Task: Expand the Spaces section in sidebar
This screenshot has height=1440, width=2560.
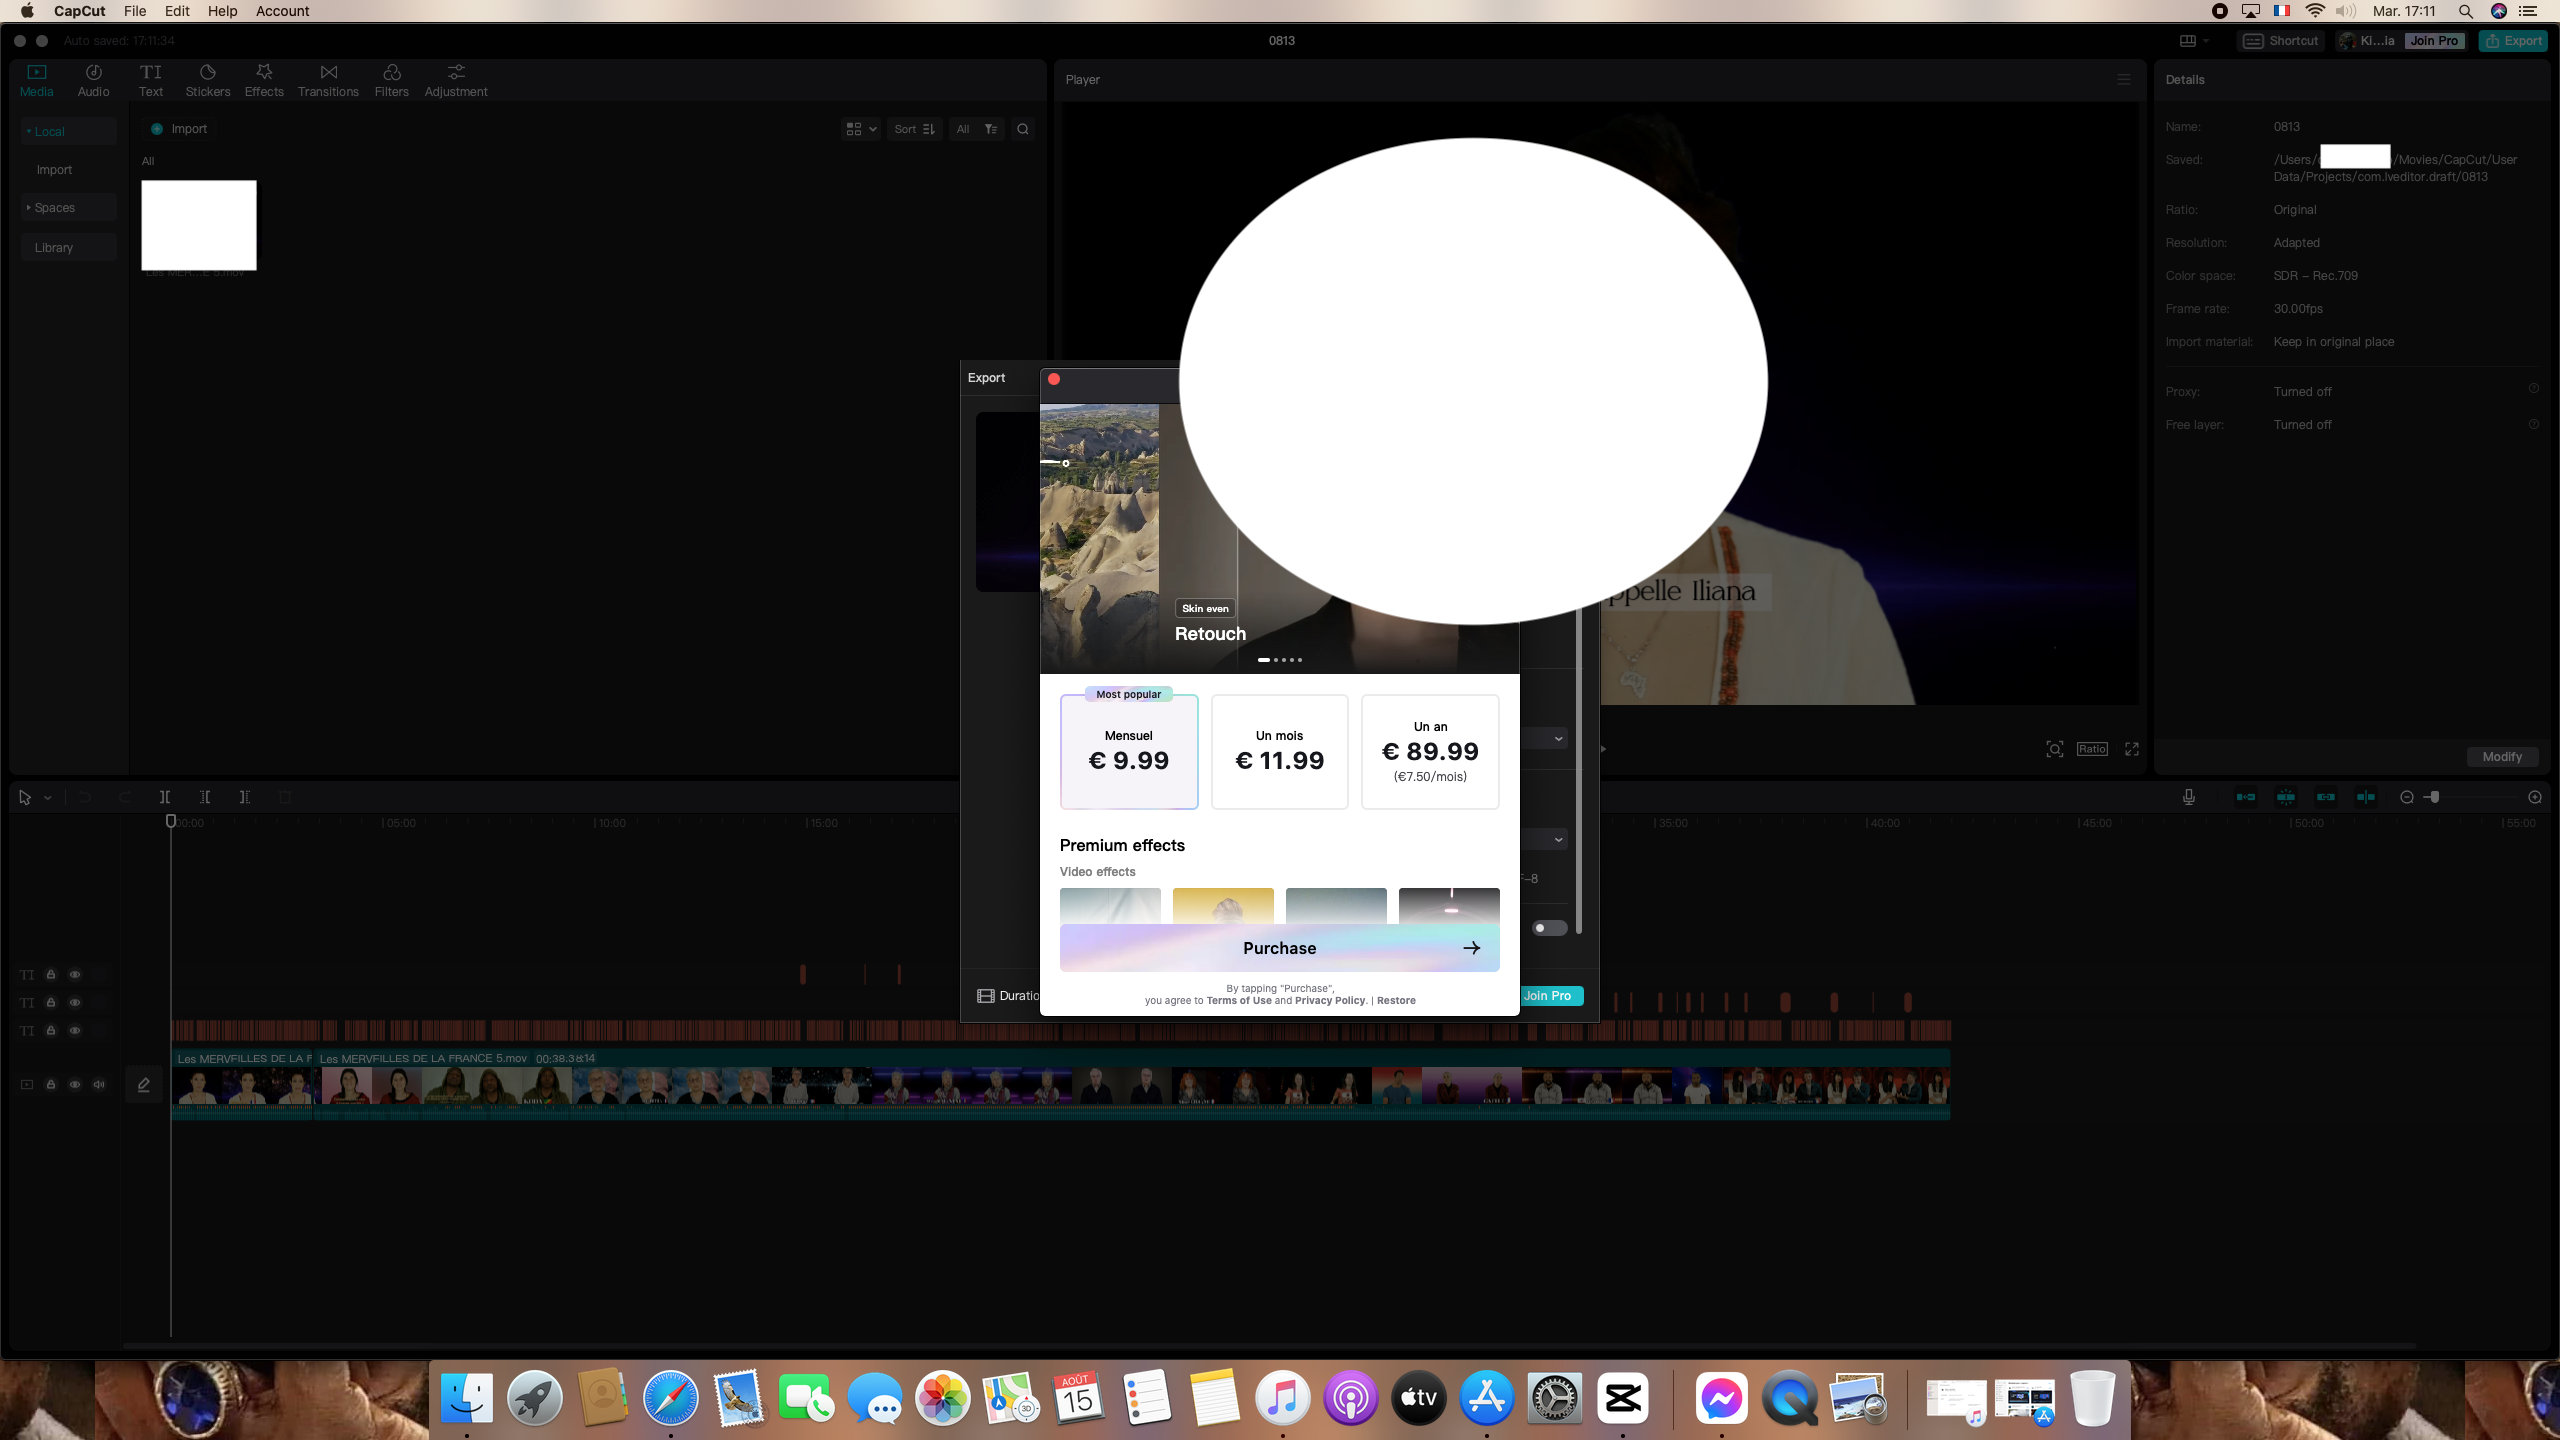Action: click(x=54, y=208)
